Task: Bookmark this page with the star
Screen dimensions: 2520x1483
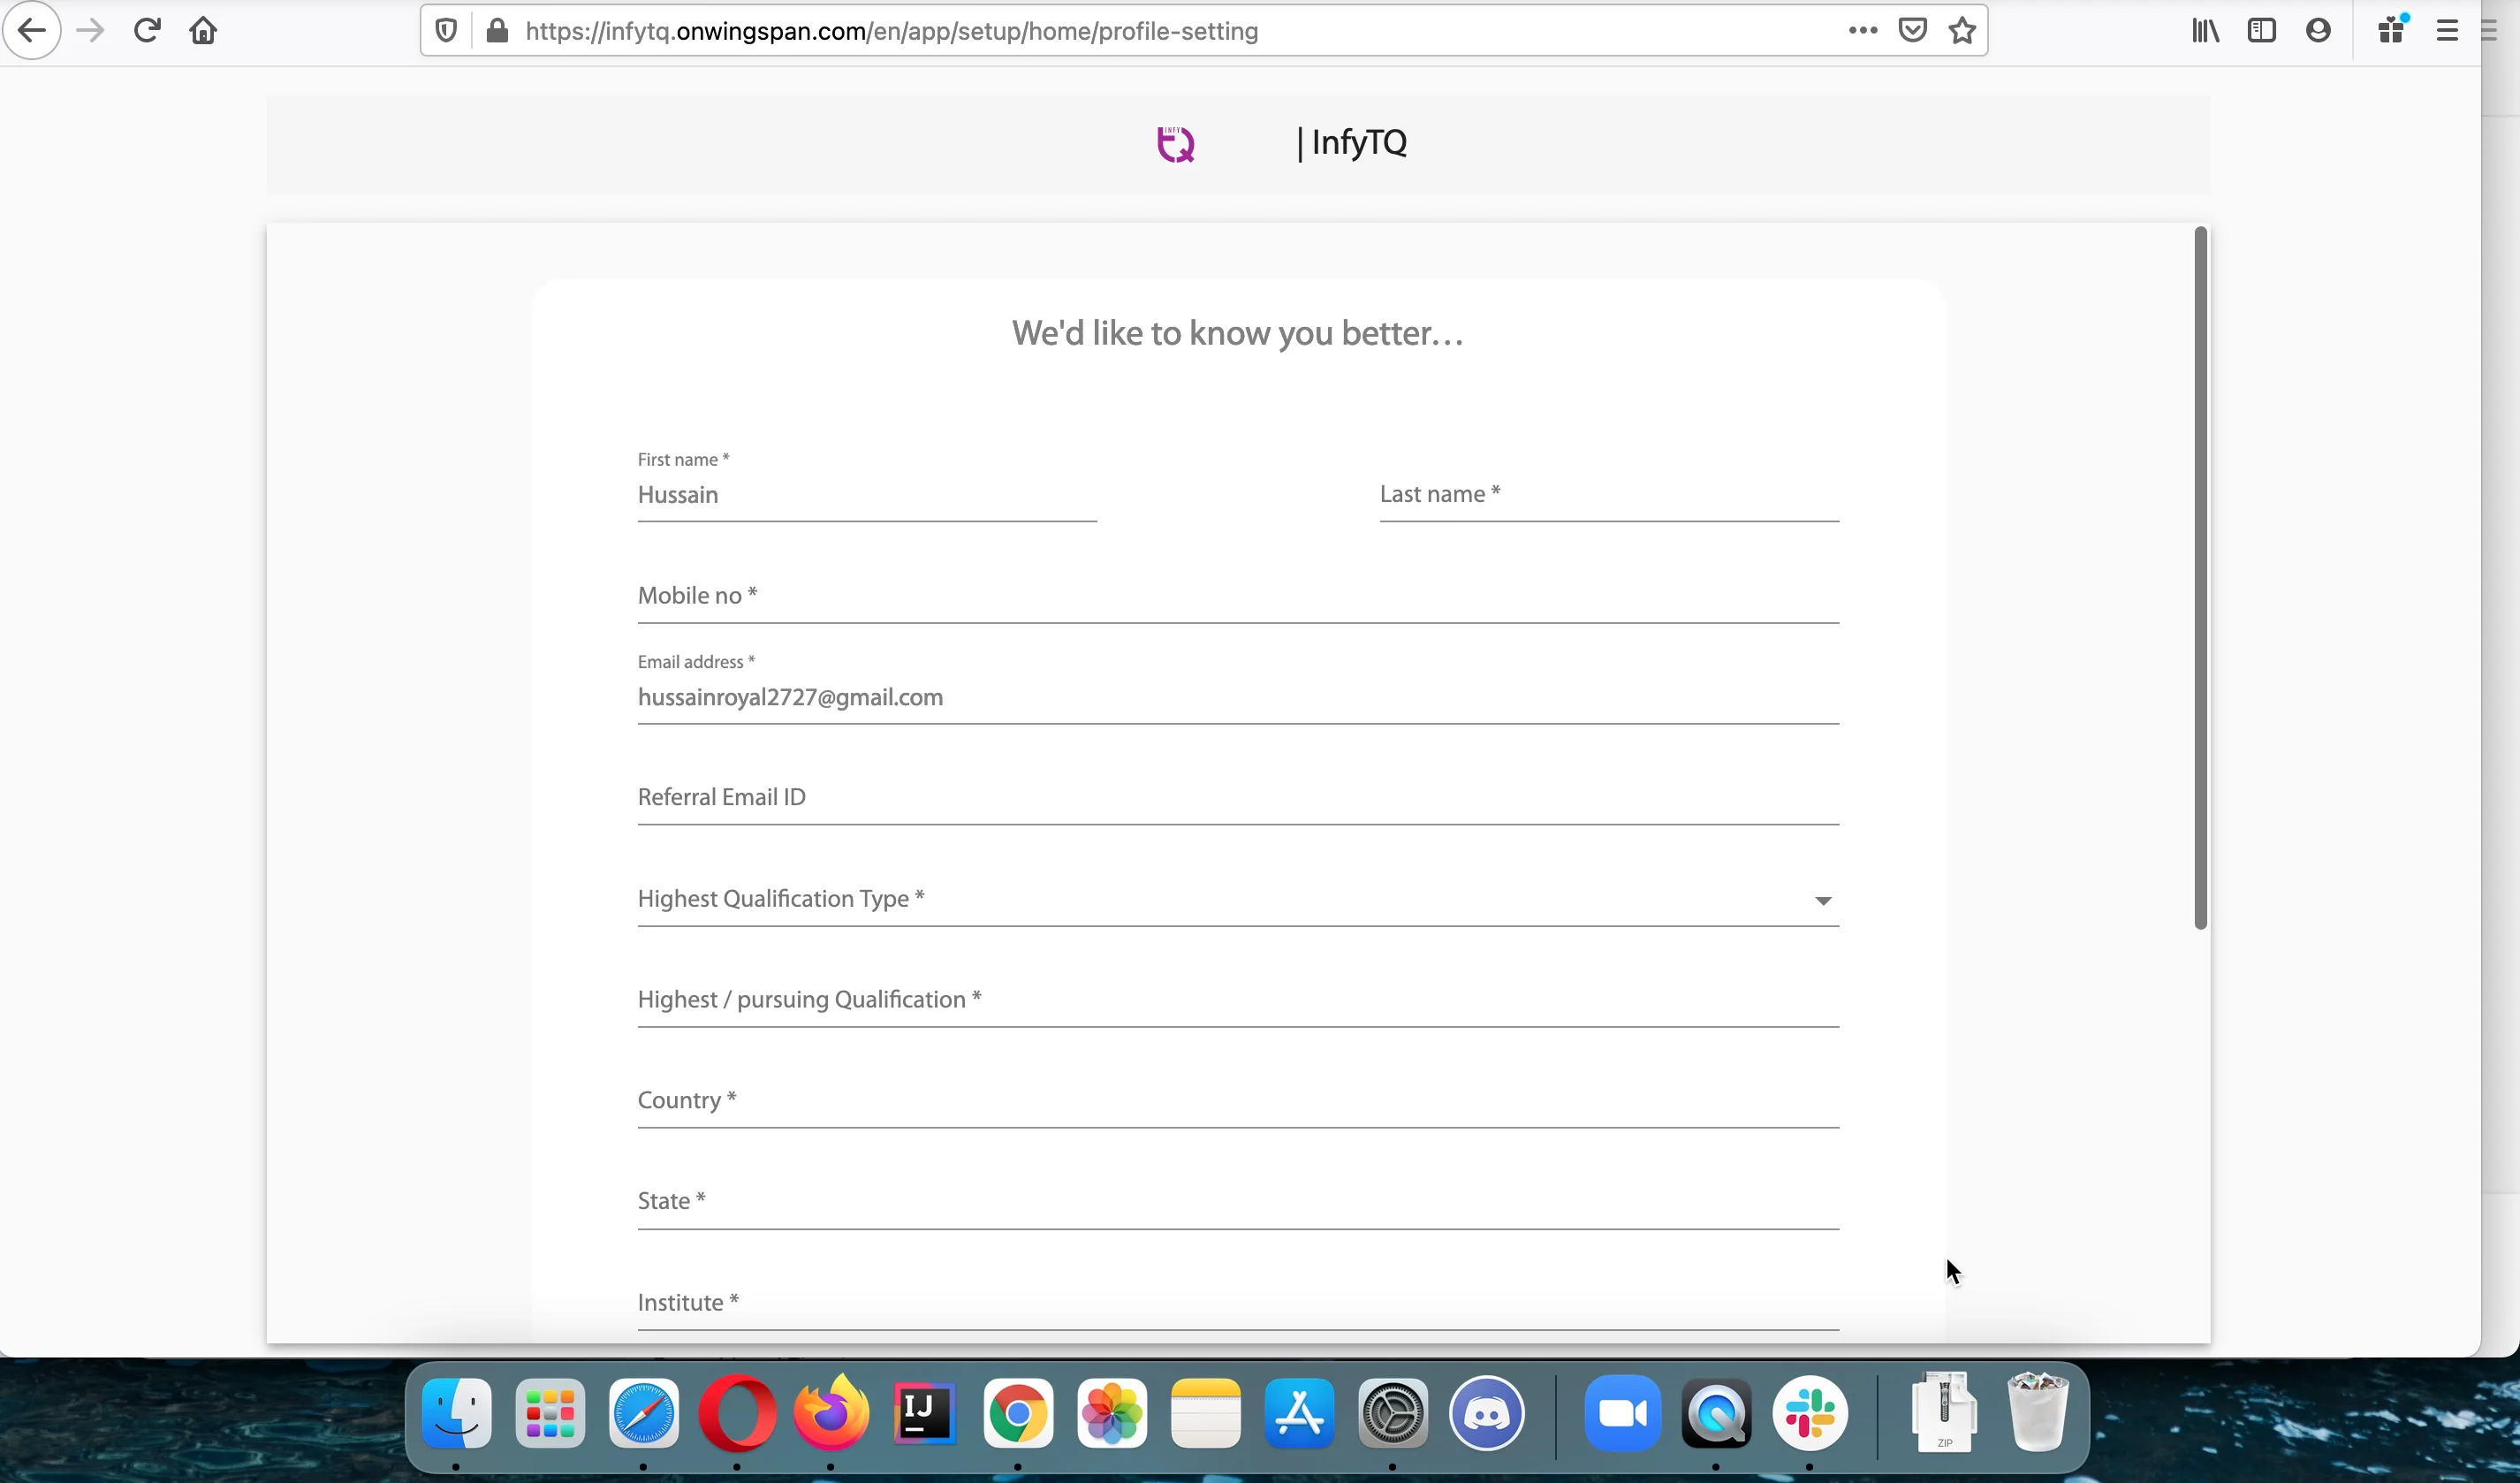Action: pyautogui.click(x=1962, y=31)
